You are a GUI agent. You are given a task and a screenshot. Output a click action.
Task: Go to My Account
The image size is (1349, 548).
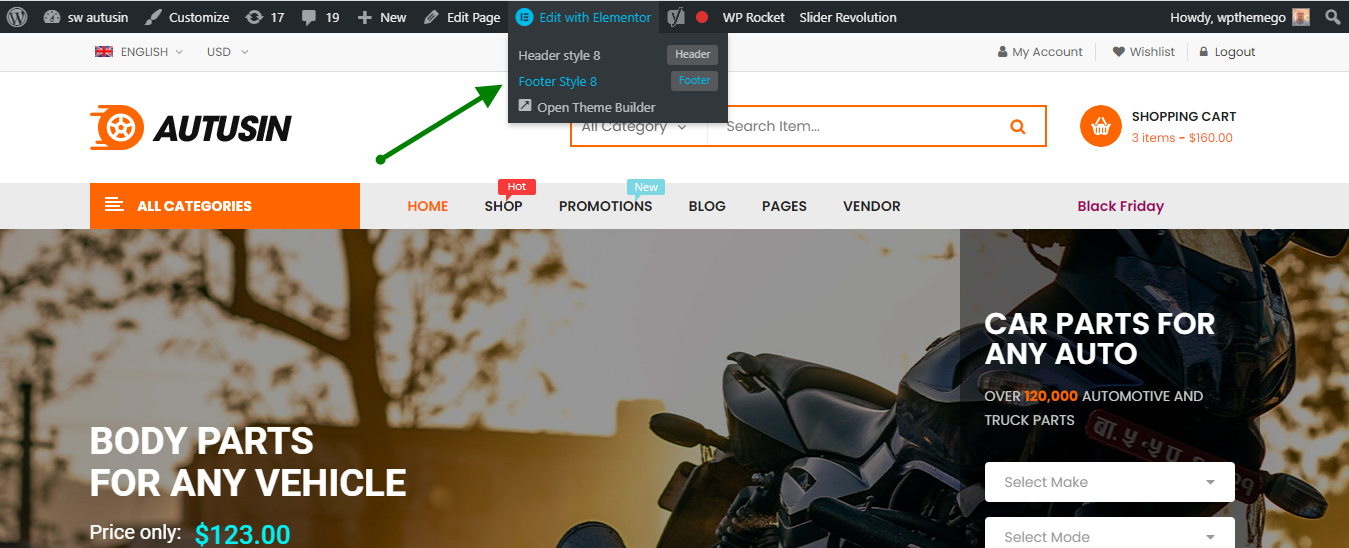[1040, 52]
